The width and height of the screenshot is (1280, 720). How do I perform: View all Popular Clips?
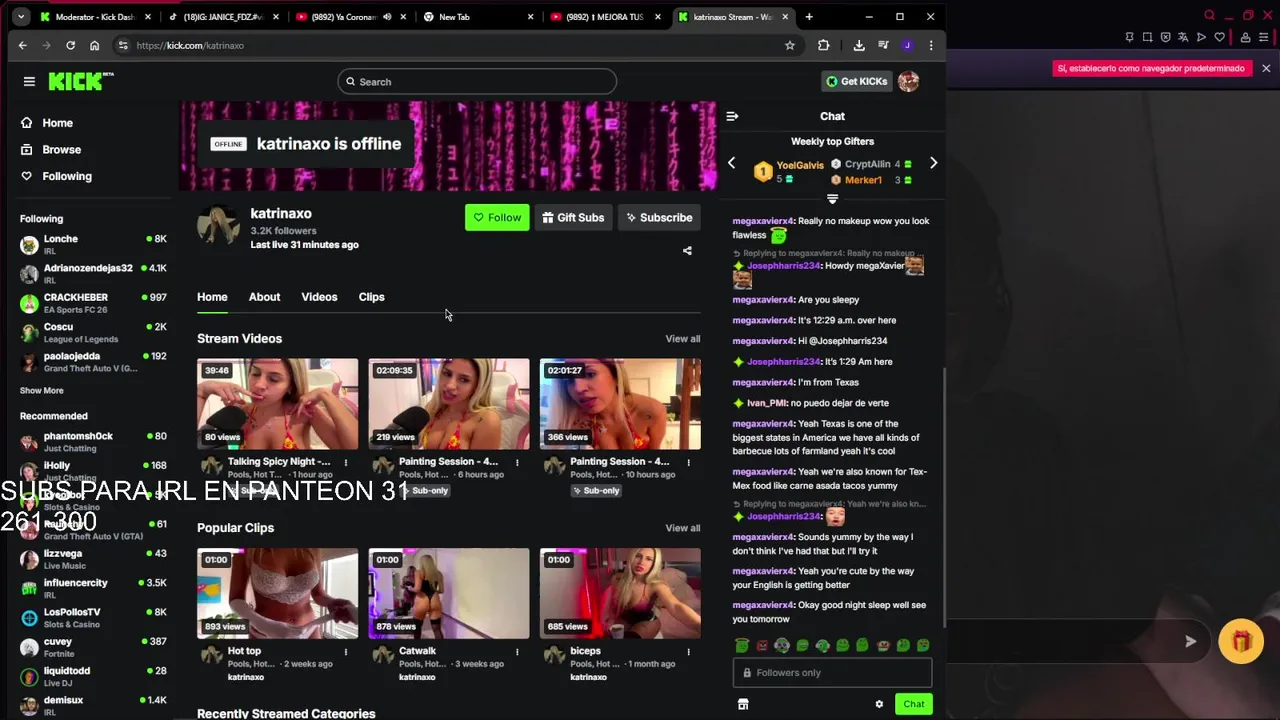coord(683,528)
